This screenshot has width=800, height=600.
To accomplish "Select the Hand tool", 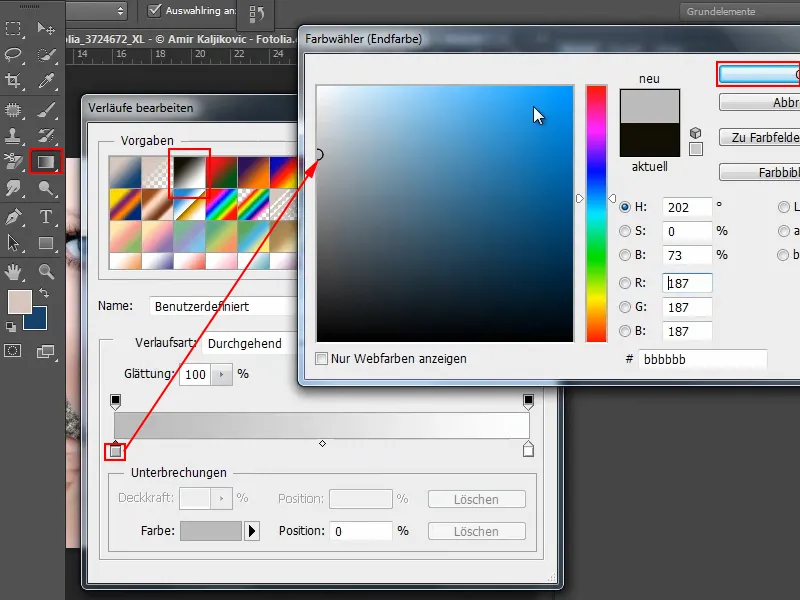I will tap(13, 272).
